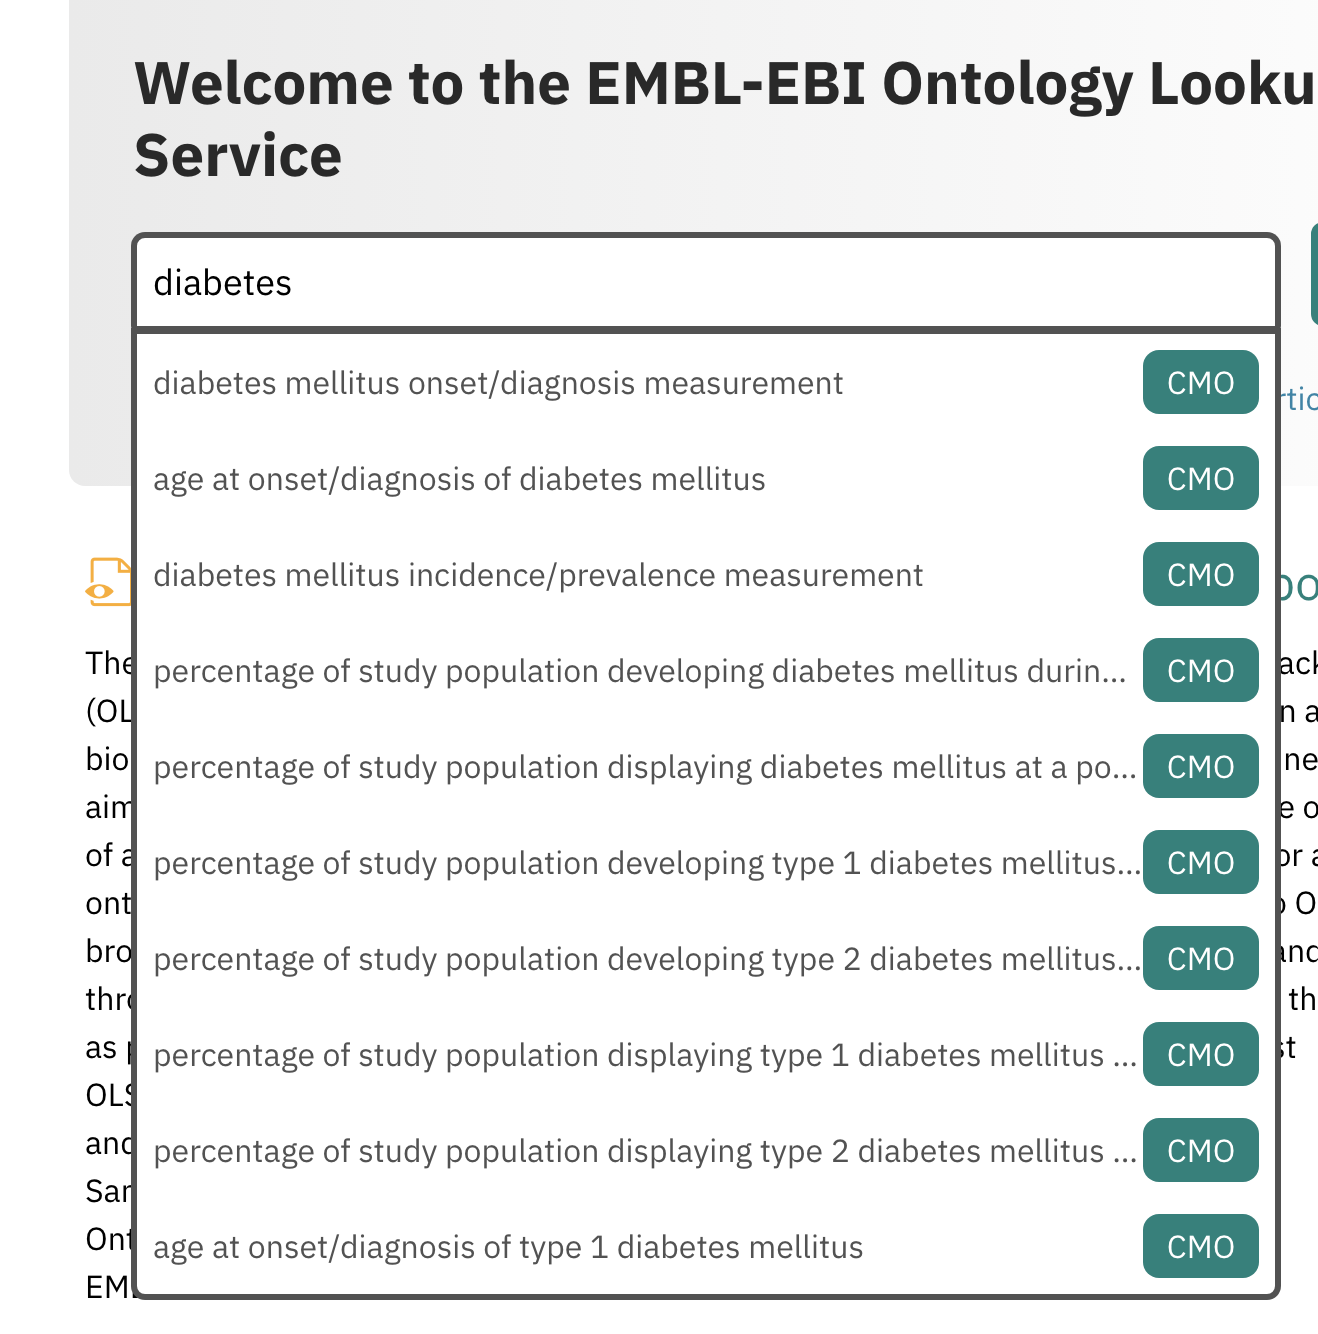Select suggestion age at onset/diagnosis of diabetes mellitus
This screenshot has width=1318, height=1334.
459,479
